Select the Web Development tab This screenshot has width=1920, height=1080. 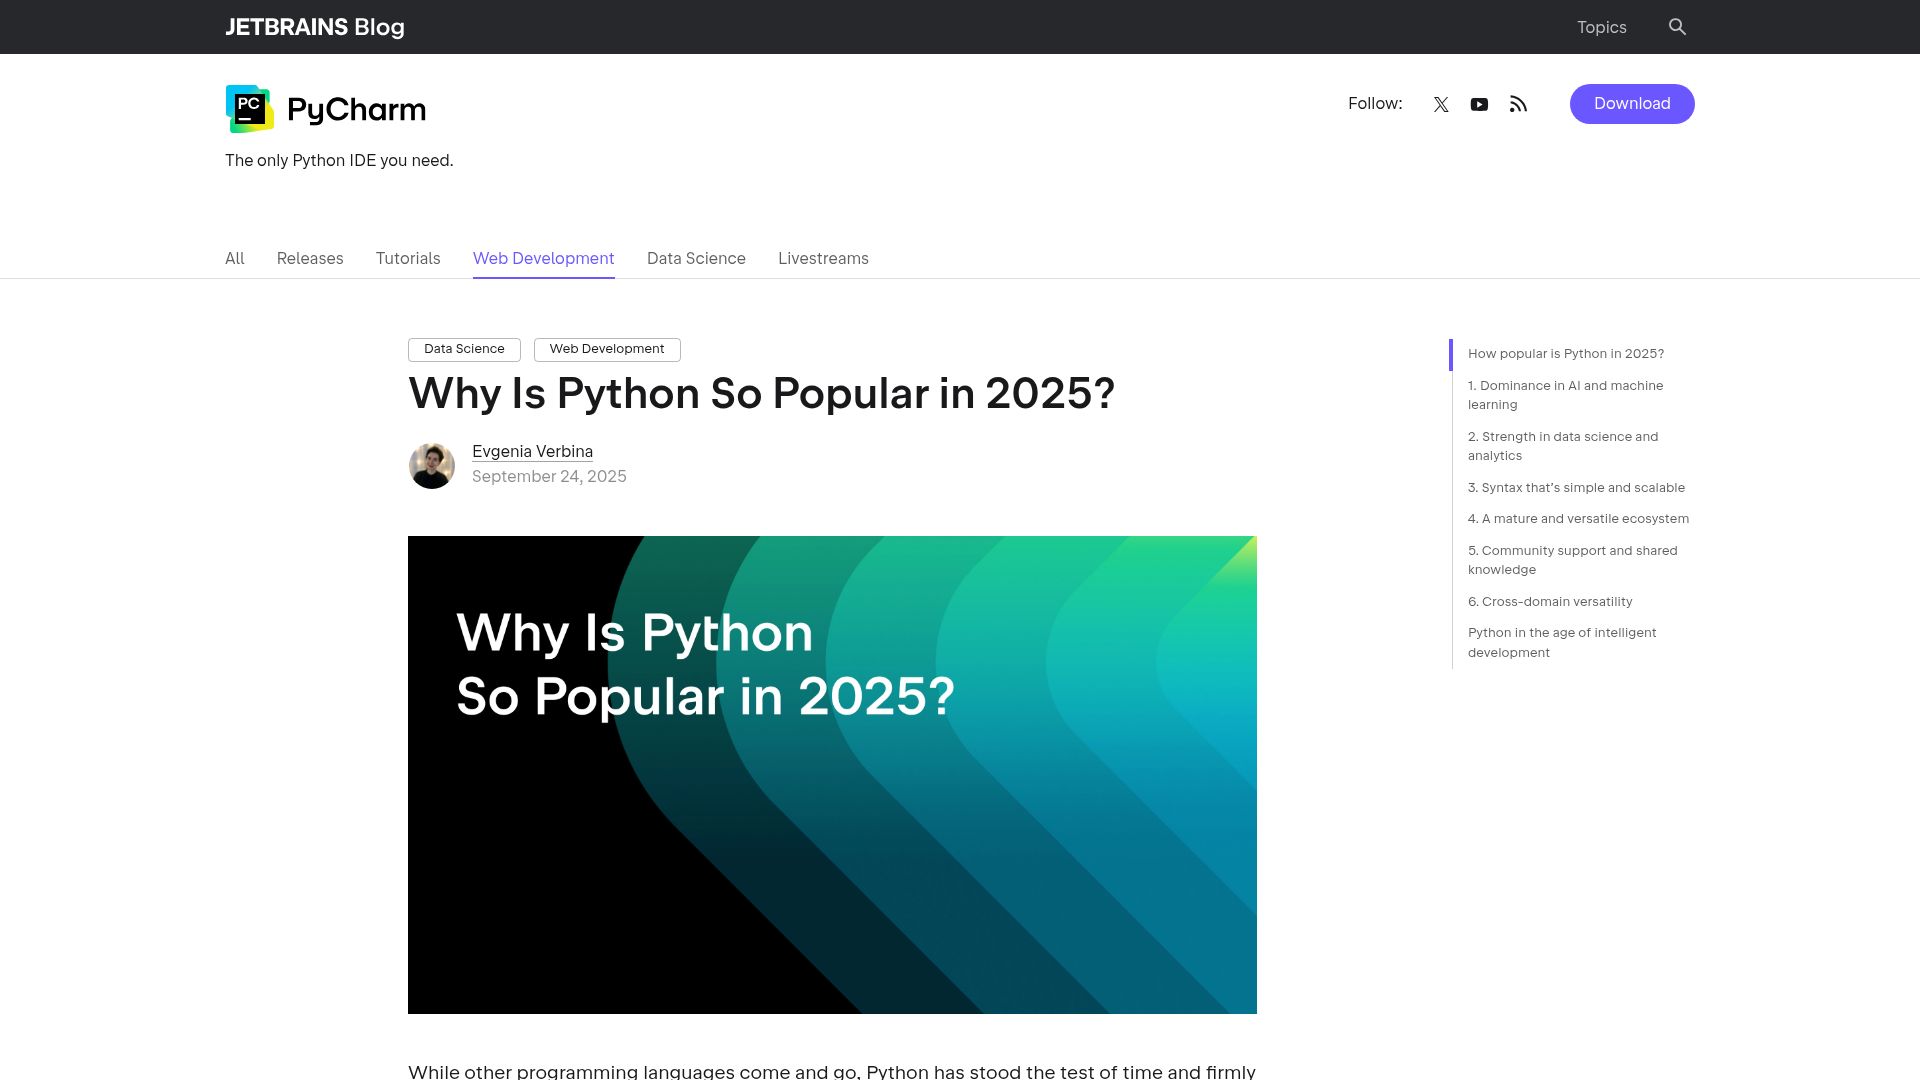point(543,258)
